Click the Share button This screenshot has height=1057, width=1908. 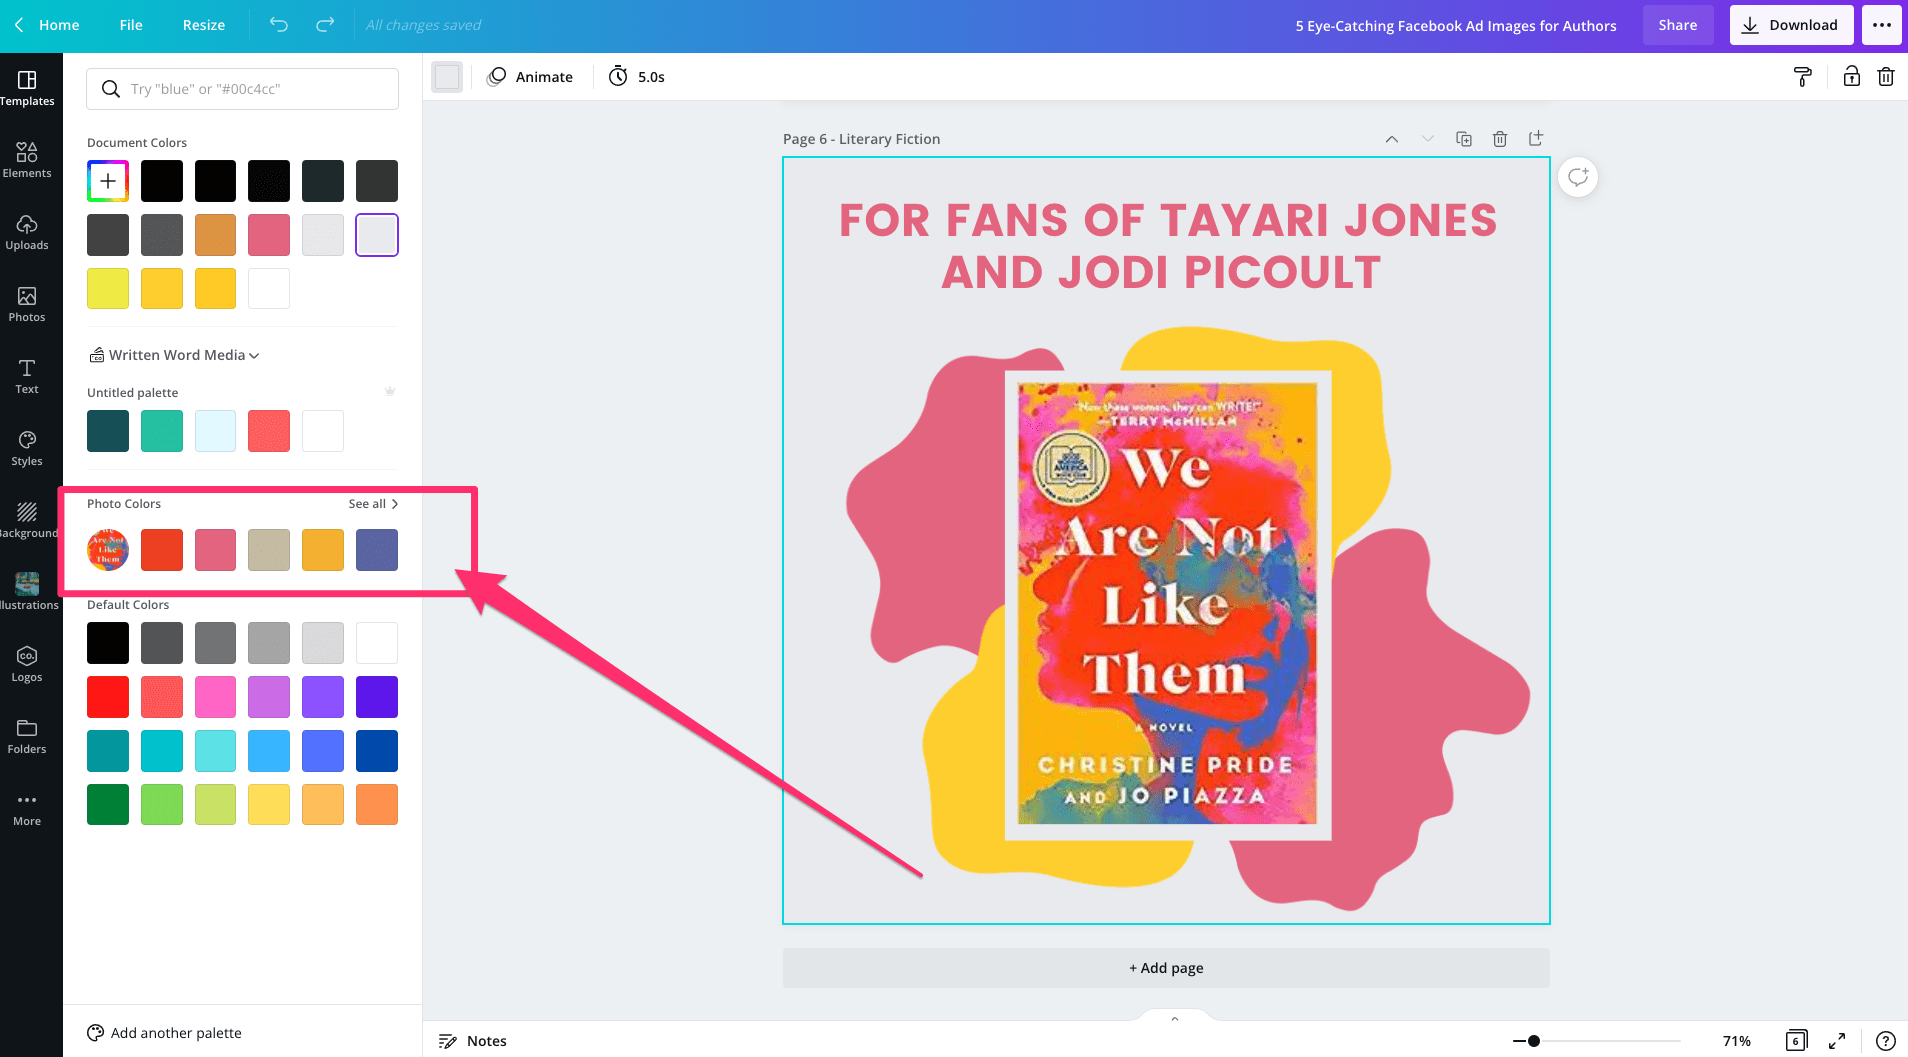click(x=1678, y=25)
